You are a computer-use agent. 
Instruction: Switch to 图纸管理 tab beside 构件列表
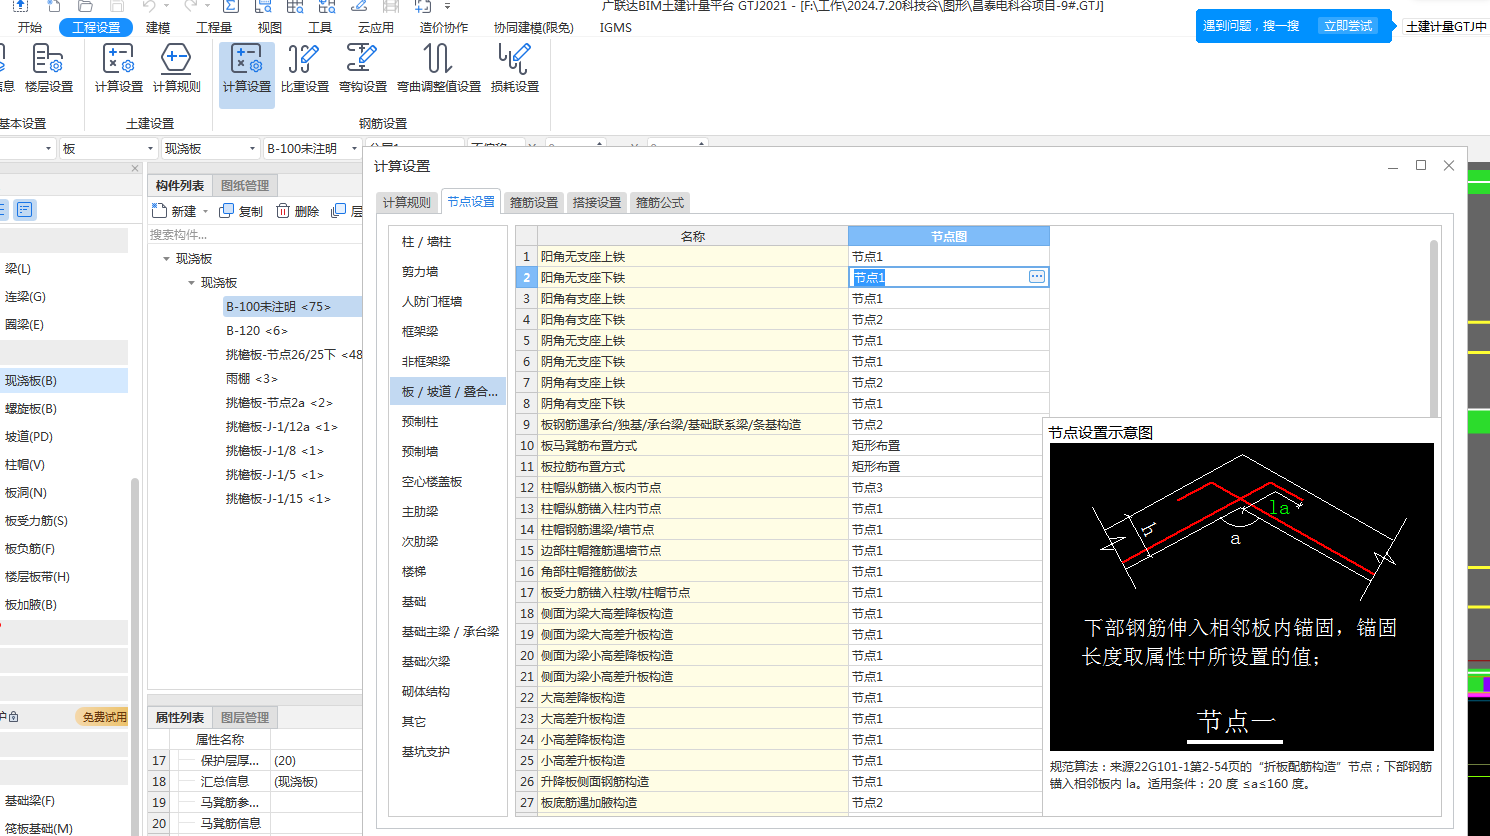click(x=245, y=185)
